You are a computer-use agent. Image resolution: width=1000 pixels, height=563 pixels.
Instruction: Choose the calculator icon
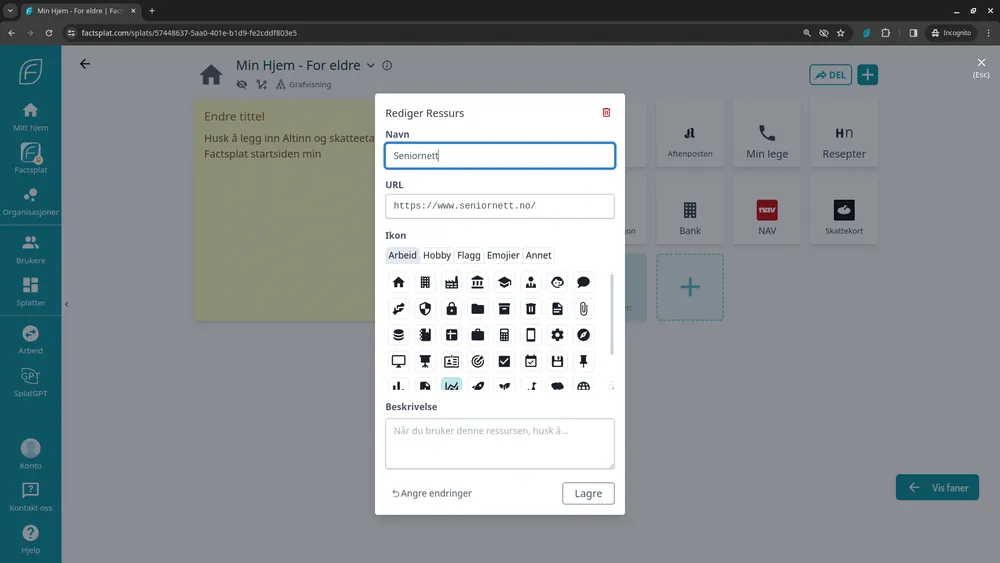pyautogui.click(x=504, y=335)
